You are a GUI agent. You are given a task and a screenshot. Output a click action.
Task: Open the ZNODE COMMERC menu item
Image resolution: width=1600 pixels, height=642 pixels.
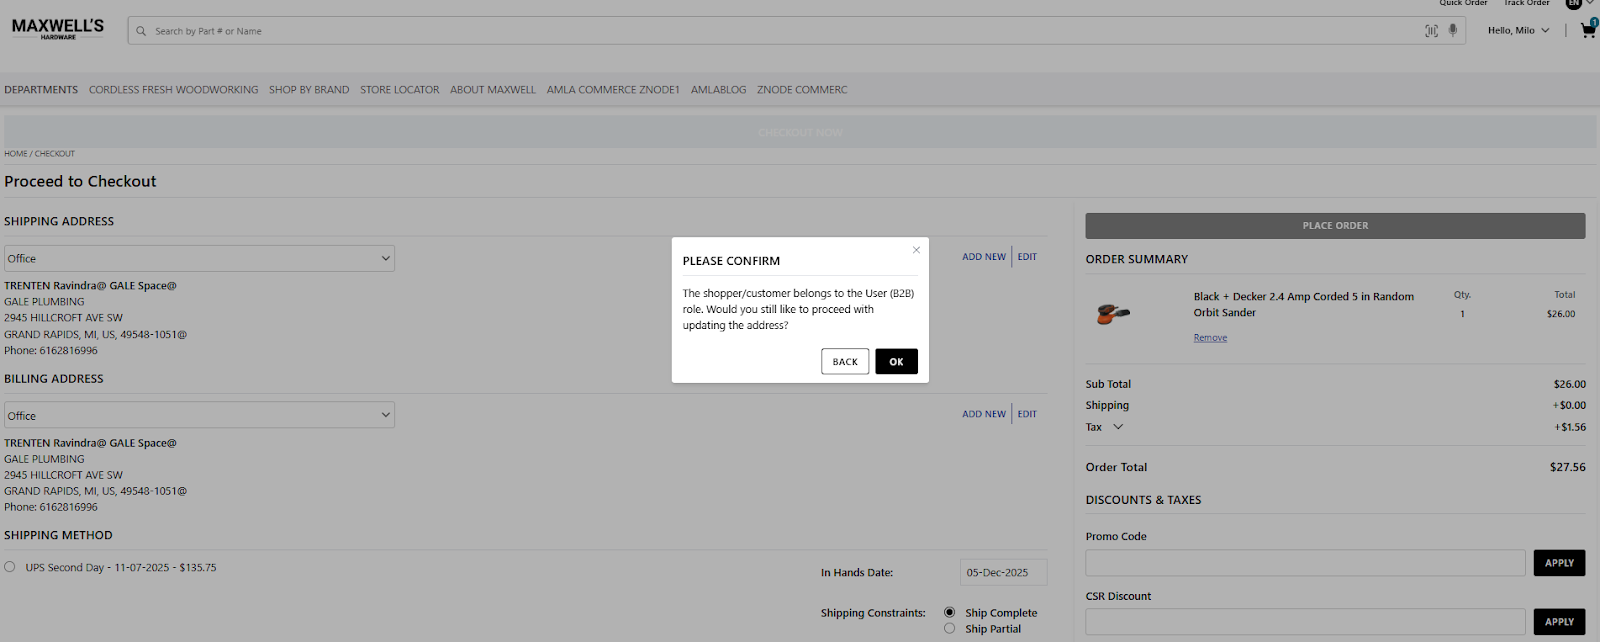click(802, 90)
